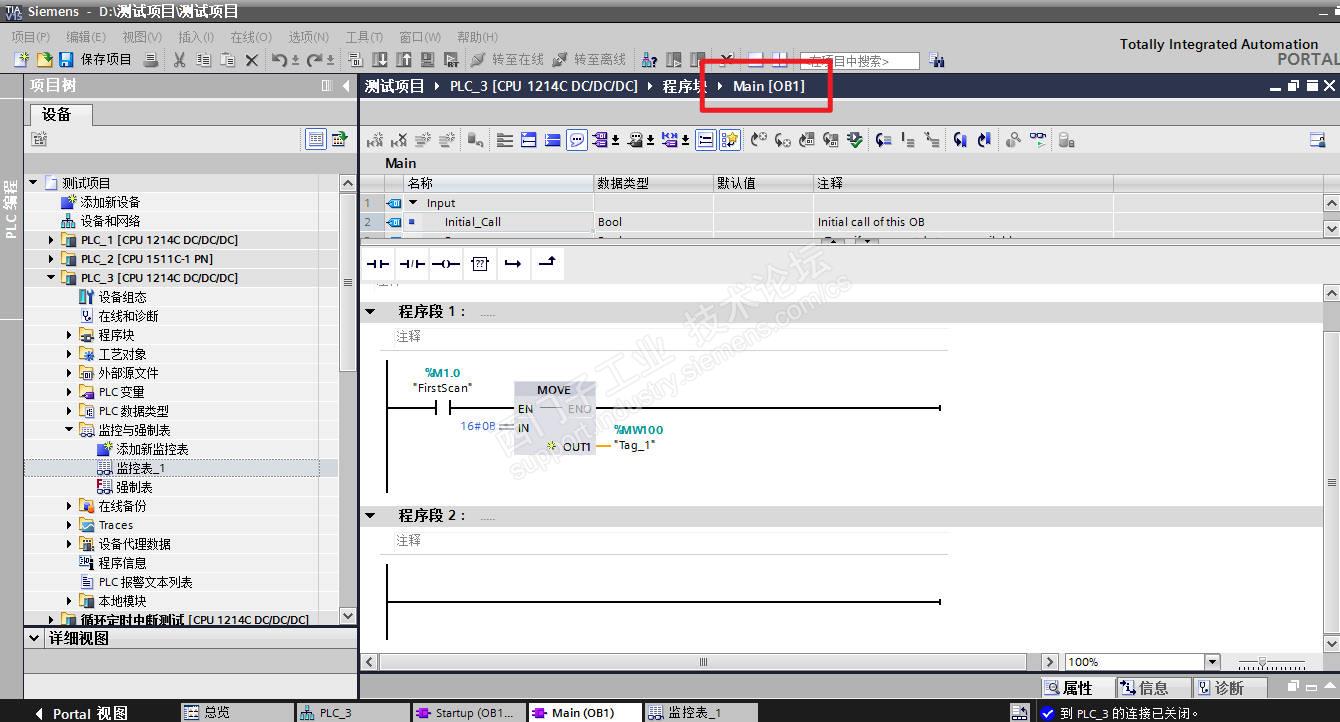Insert a coil instruction

click(x=446, y=264)
